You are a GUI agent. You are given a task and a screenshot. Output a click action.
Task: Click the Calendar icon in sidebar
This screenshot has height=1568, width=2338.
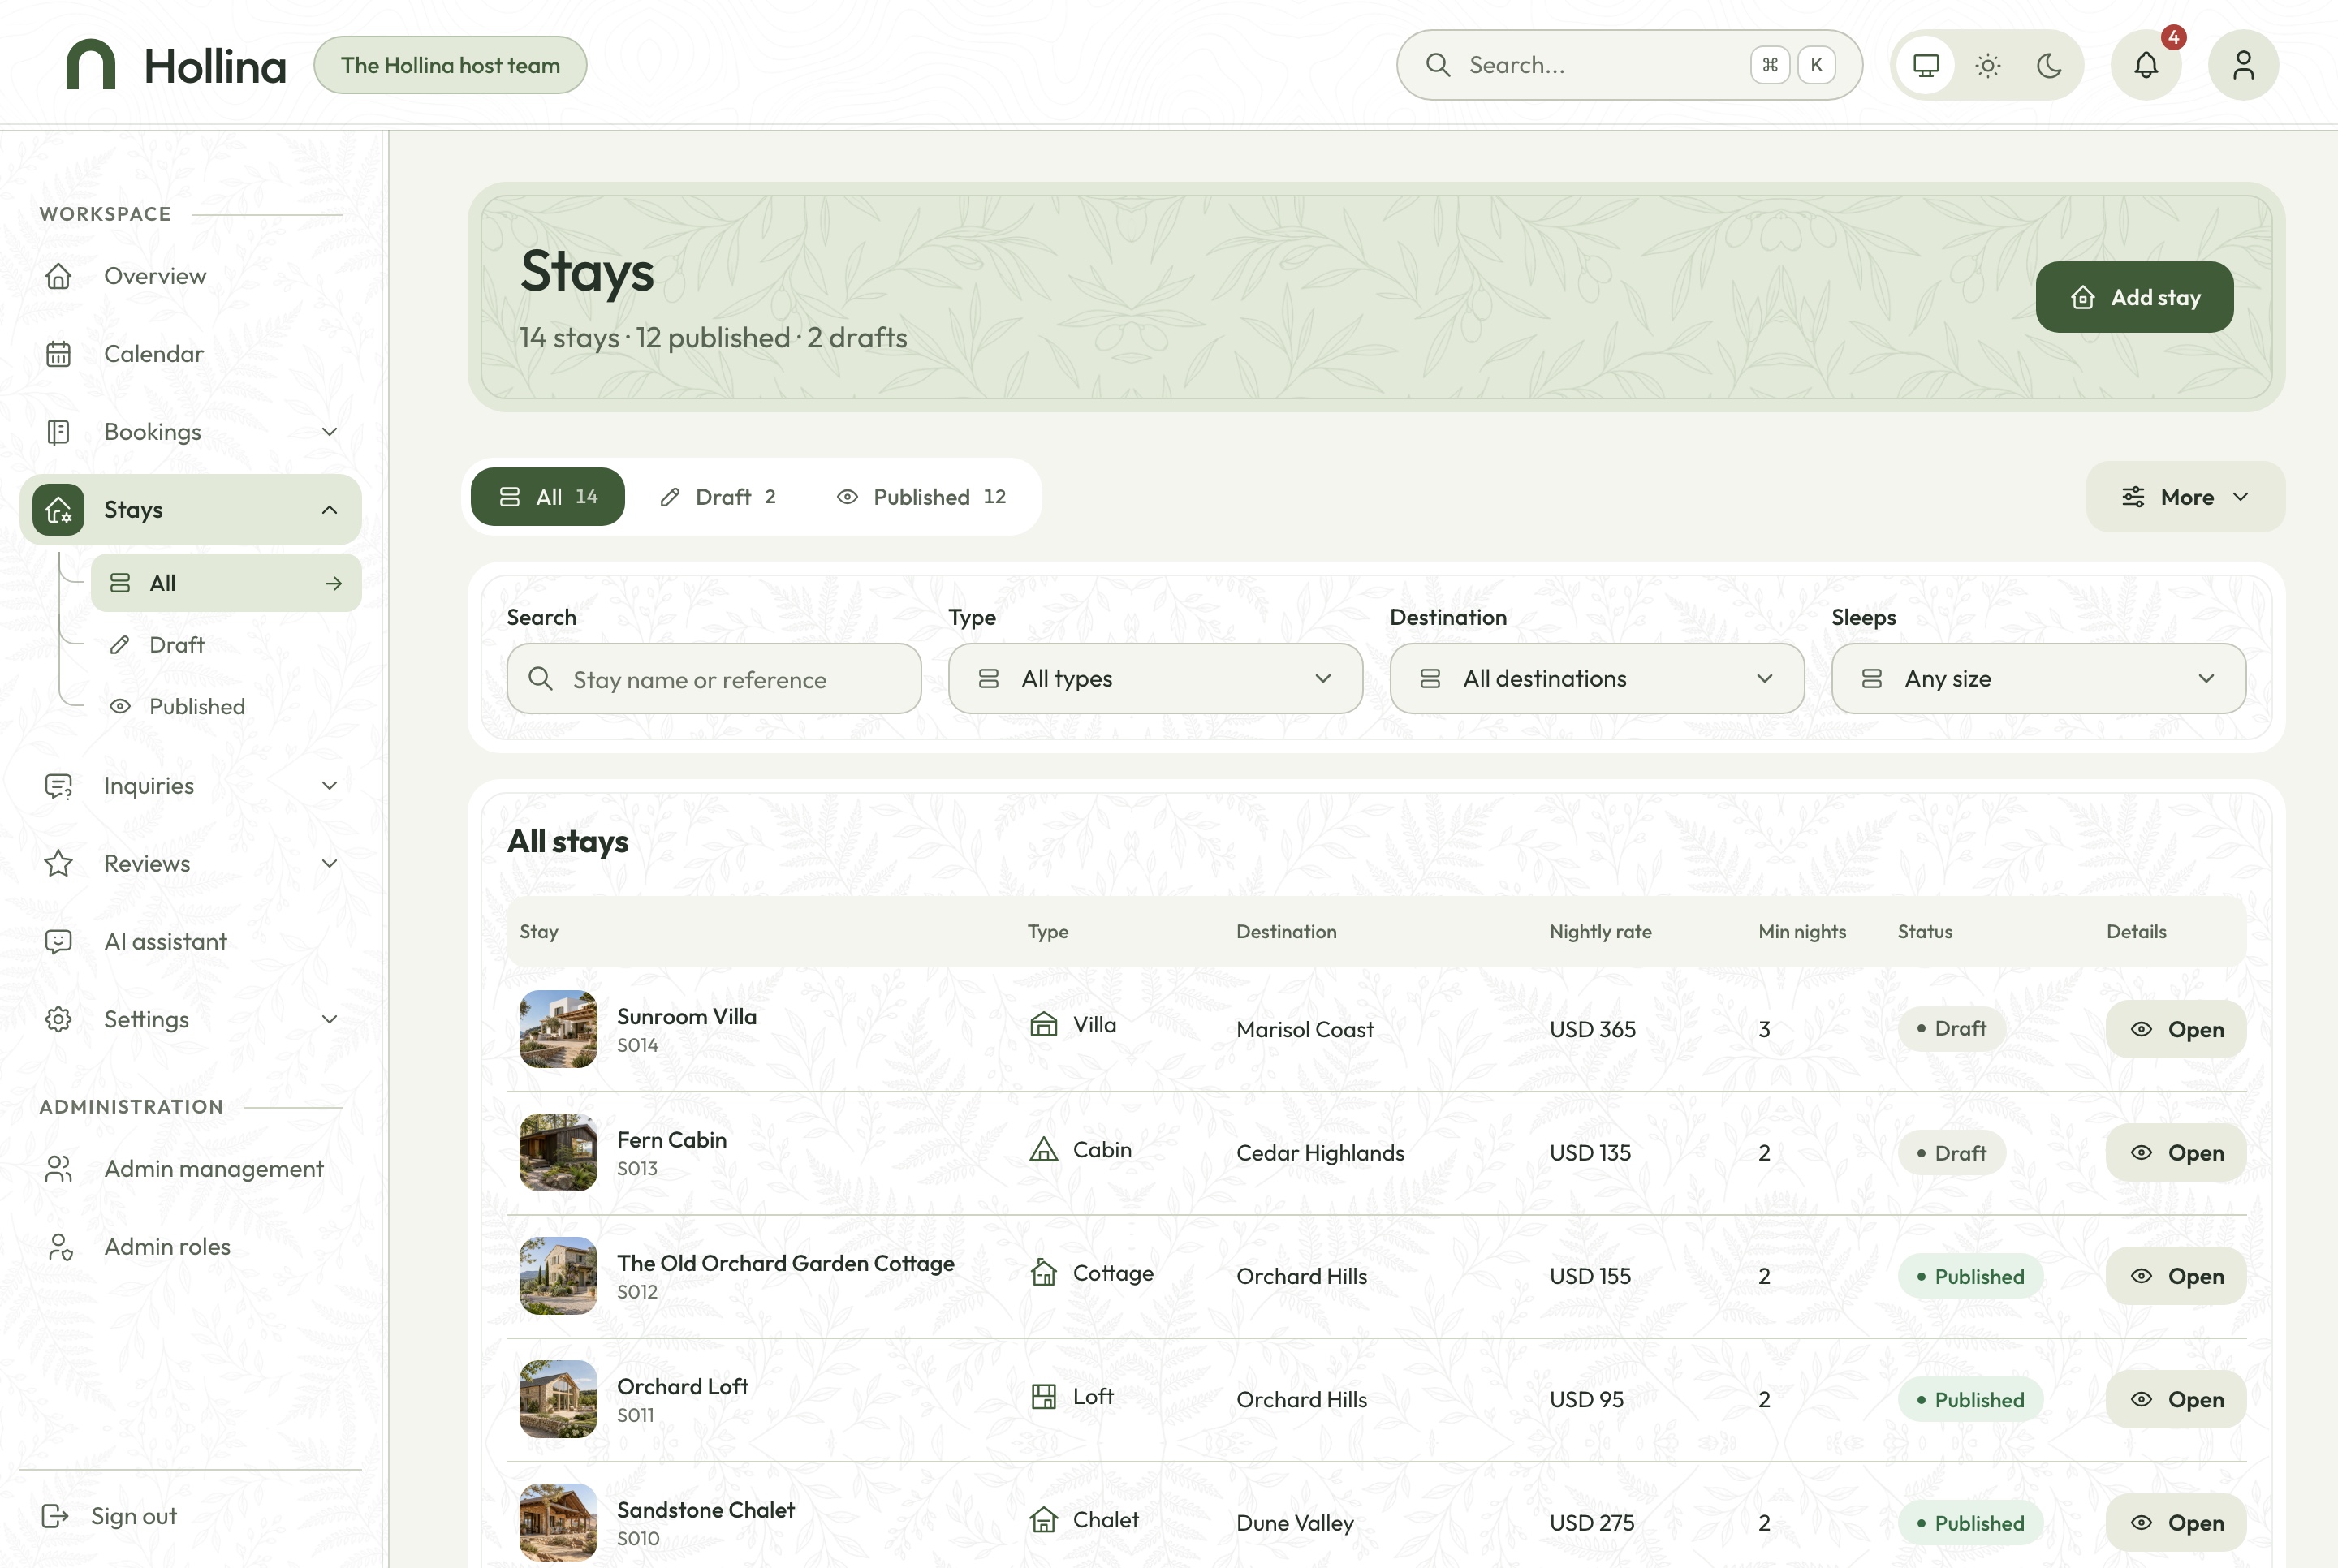[59, 354]
